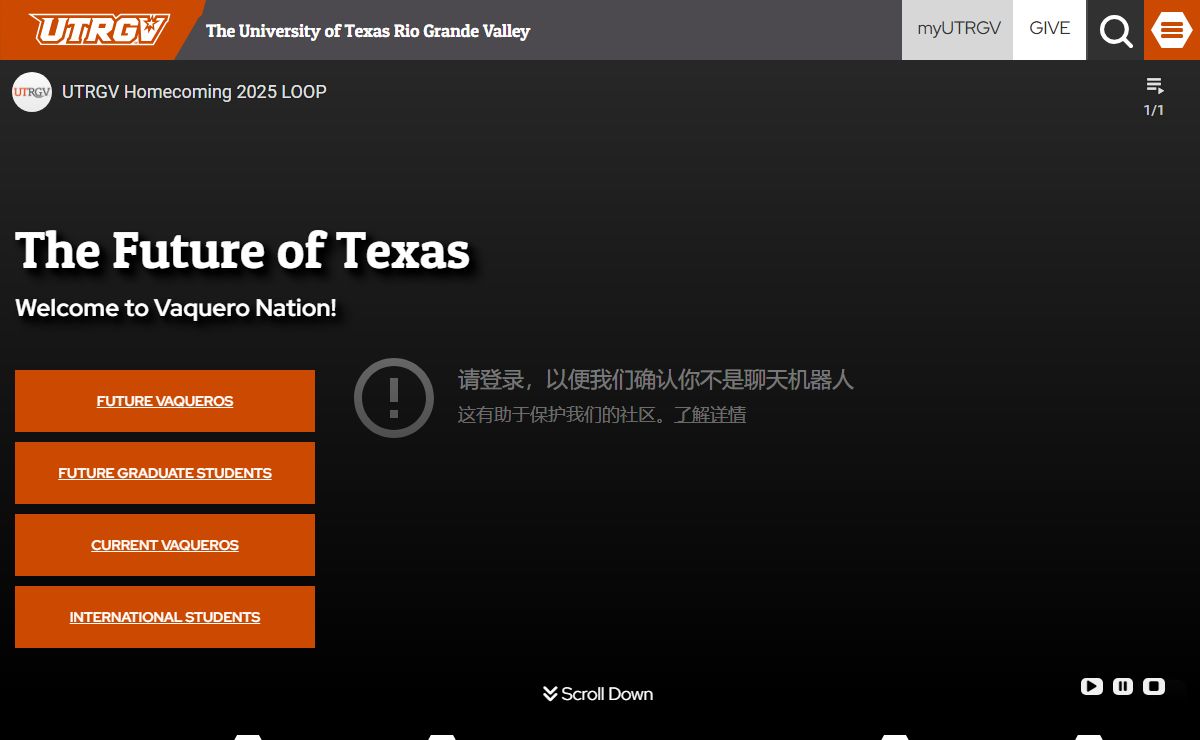The image size is (1200, 740).
Task: Click The Future of Texas heading
Action: pyautogui.click(x=243, y=250)
